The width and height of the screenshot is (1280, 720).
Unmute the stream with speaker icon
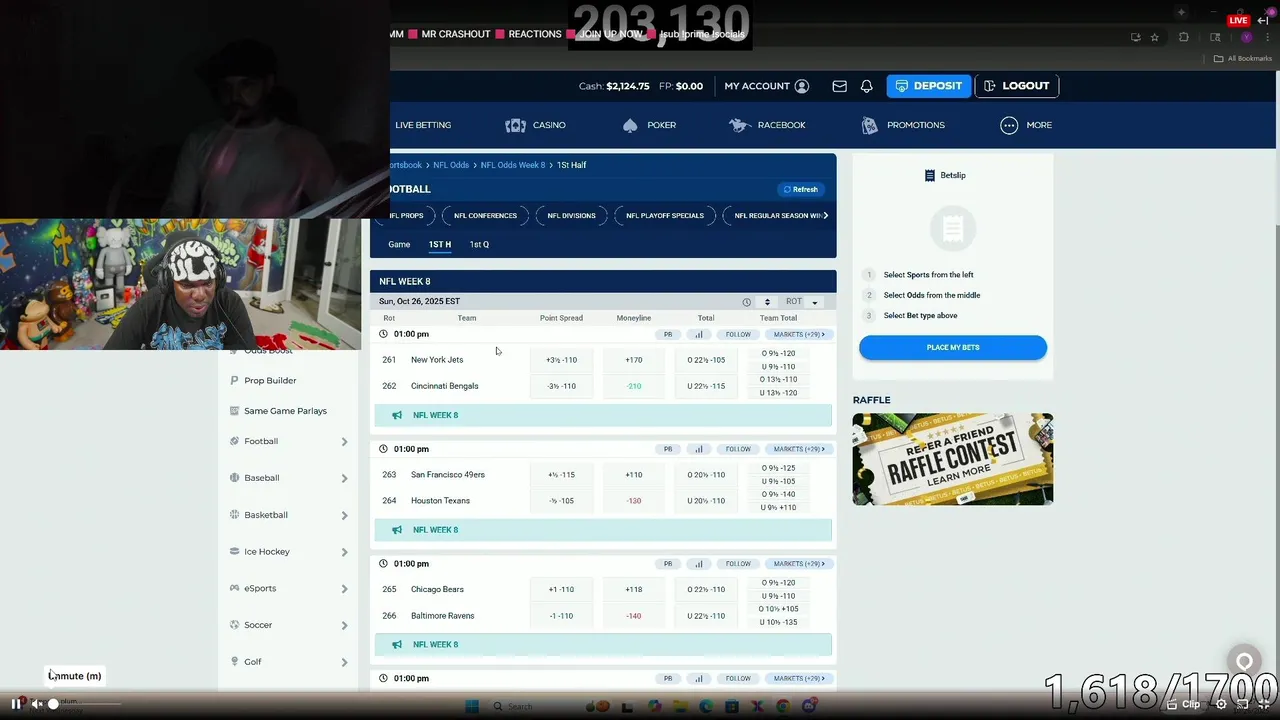pos(37,704)
